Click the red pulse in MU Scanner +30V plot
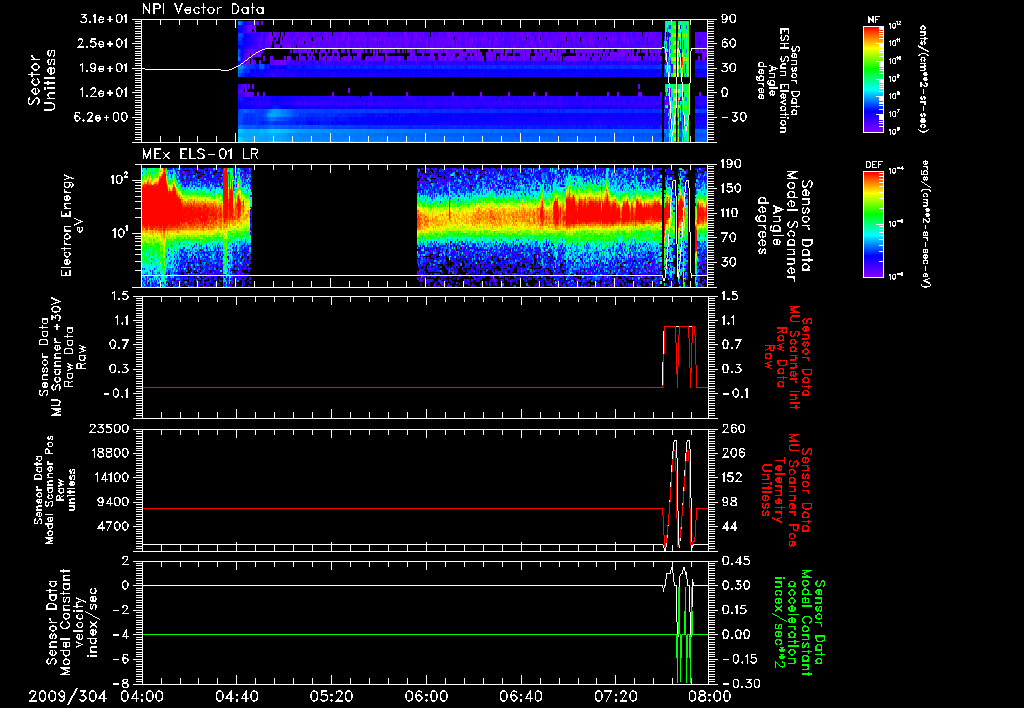1024x708 pixels. pyautogui.click(x=679, y=357)
